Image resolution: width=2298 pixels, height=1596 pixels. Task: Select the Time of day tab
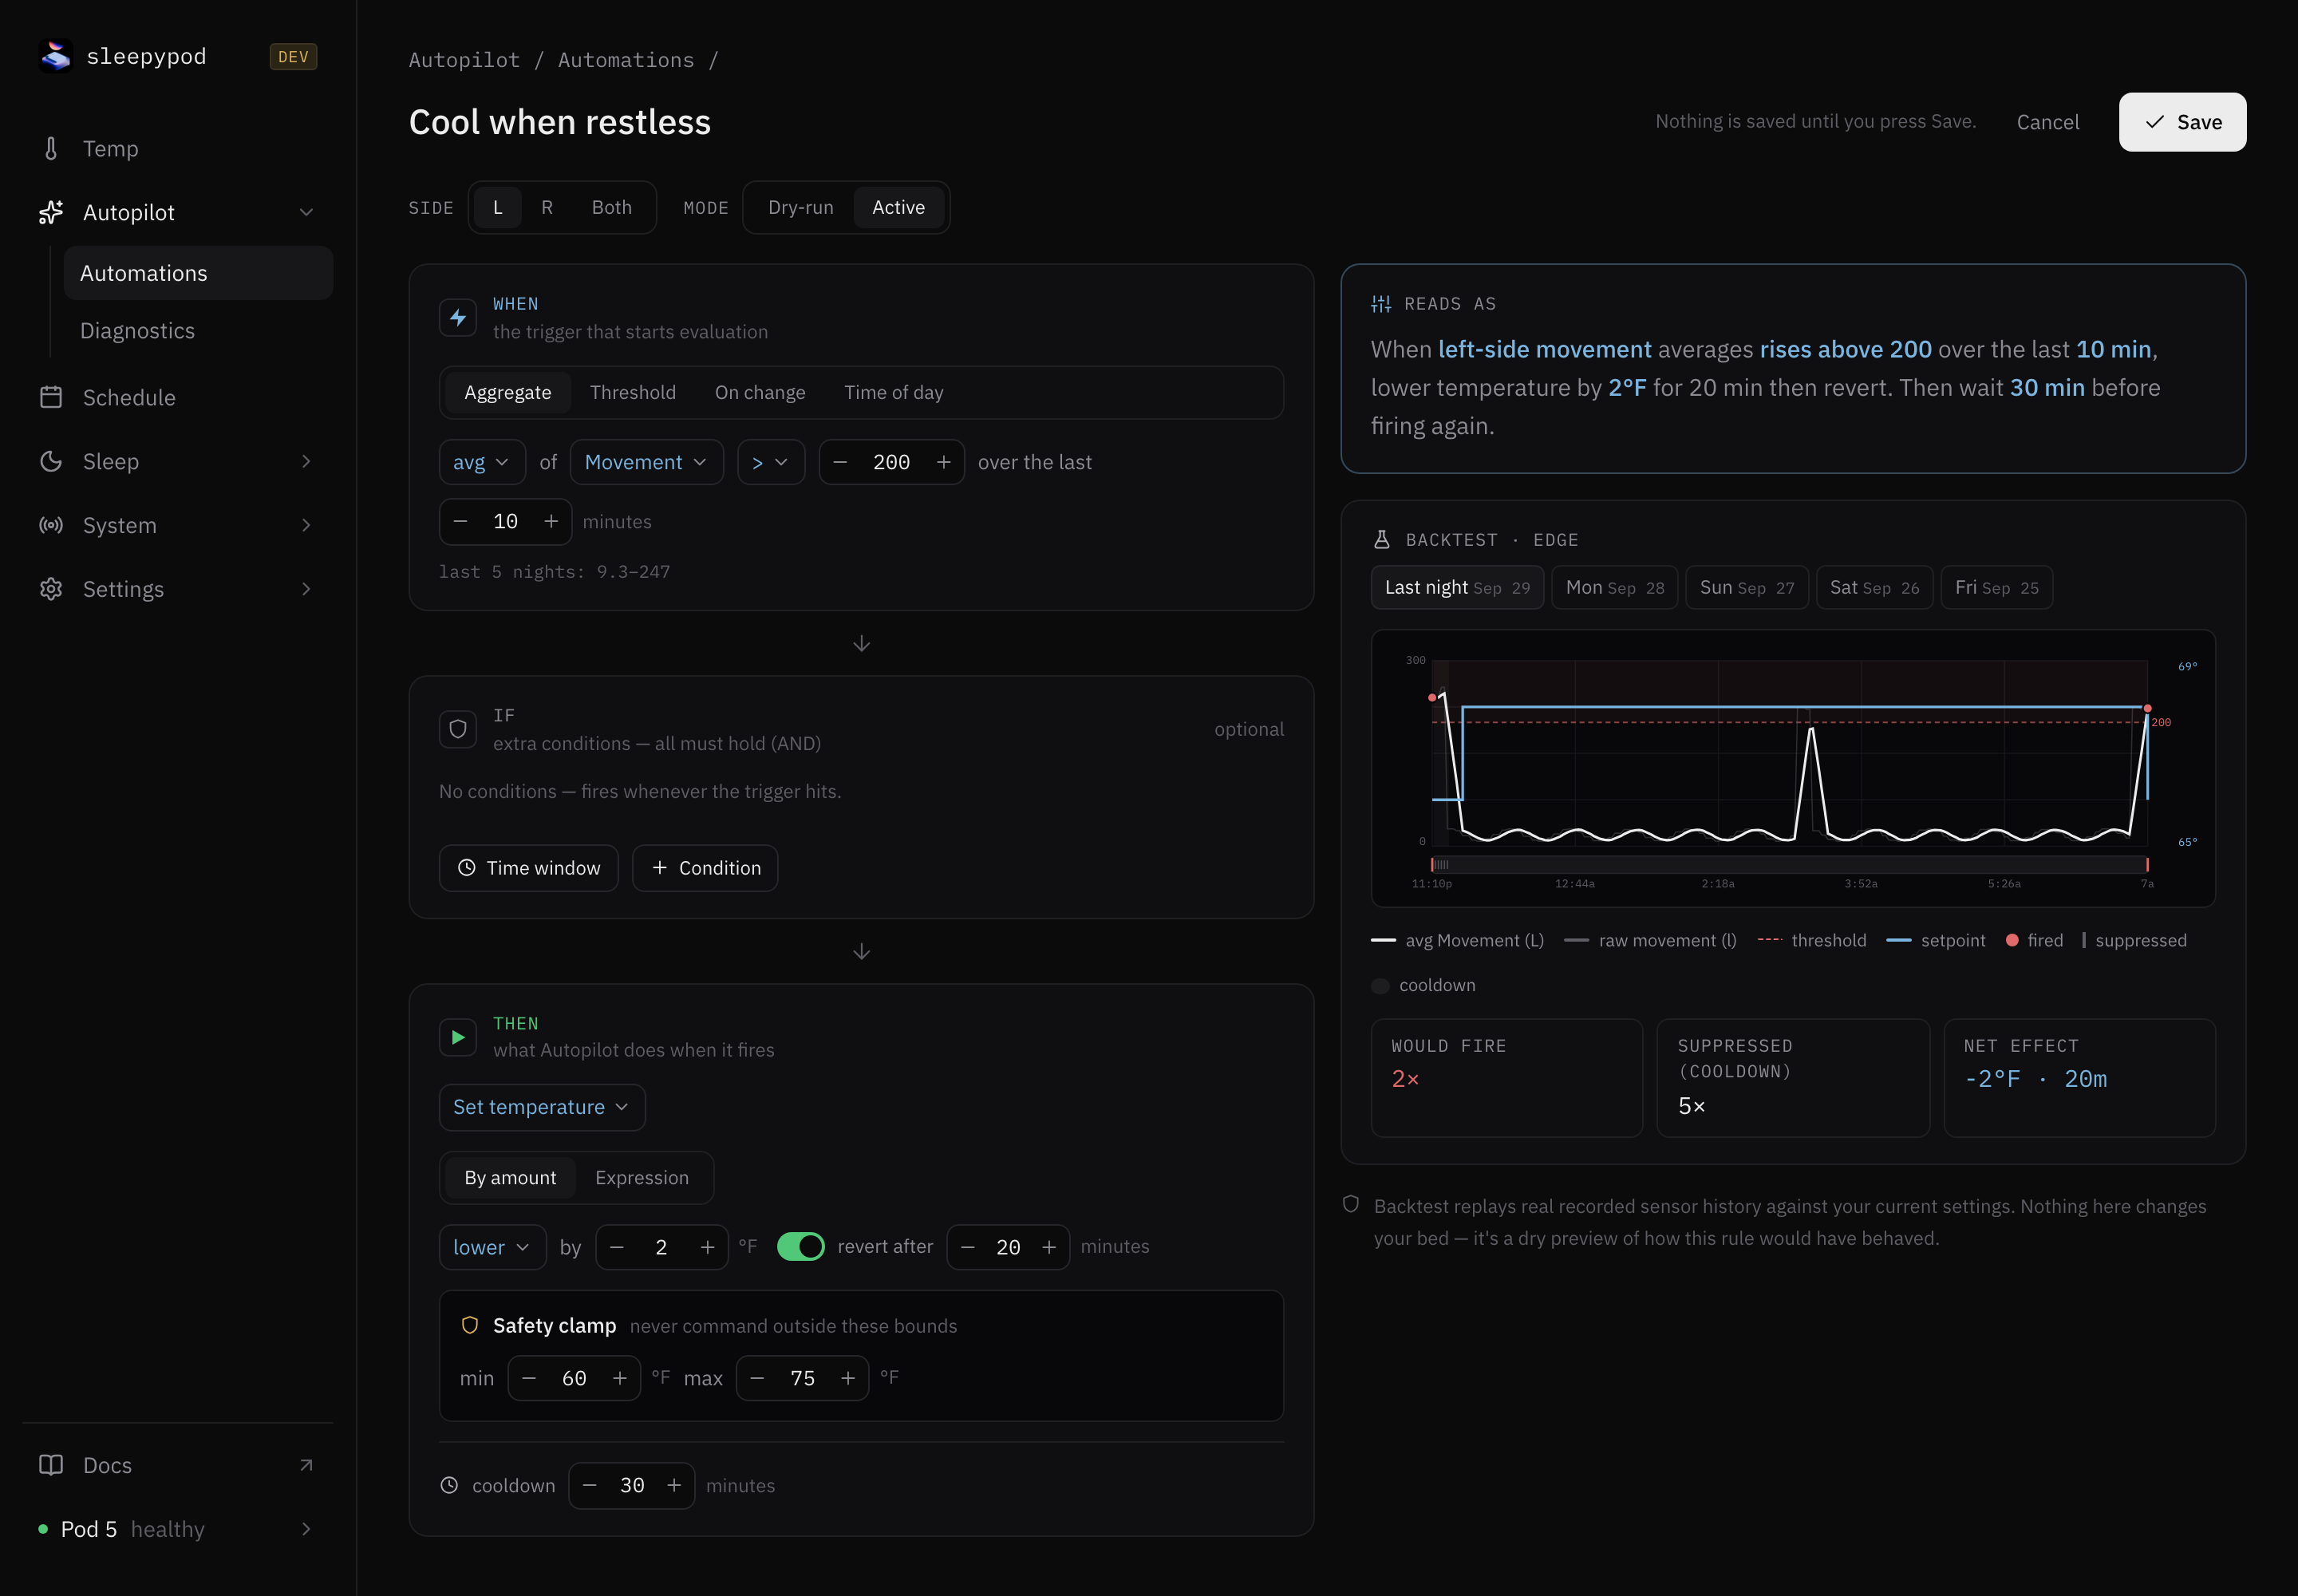click(894, 392)
